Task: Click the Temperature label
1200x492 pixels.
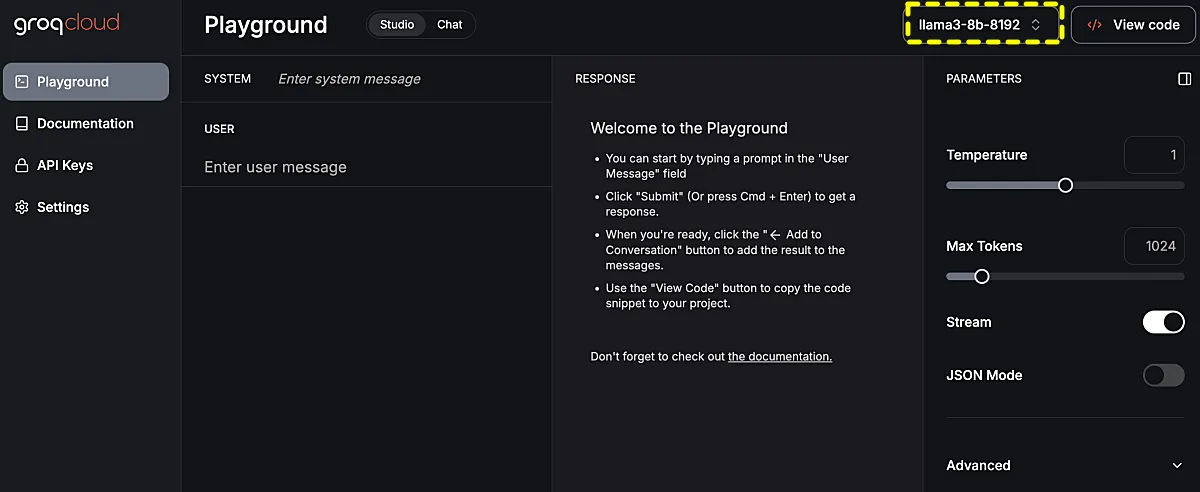Action: (987, 155)
